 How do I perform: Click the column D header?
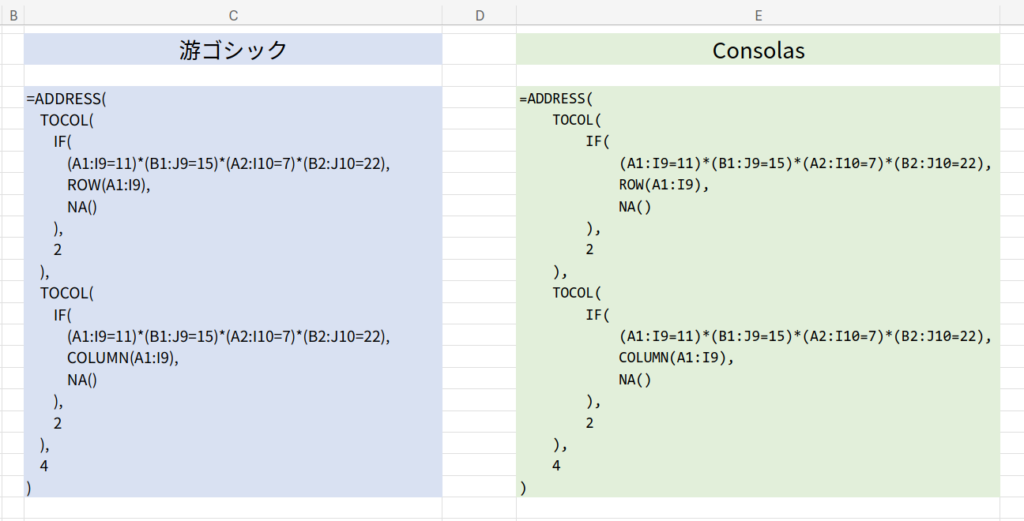479,15
